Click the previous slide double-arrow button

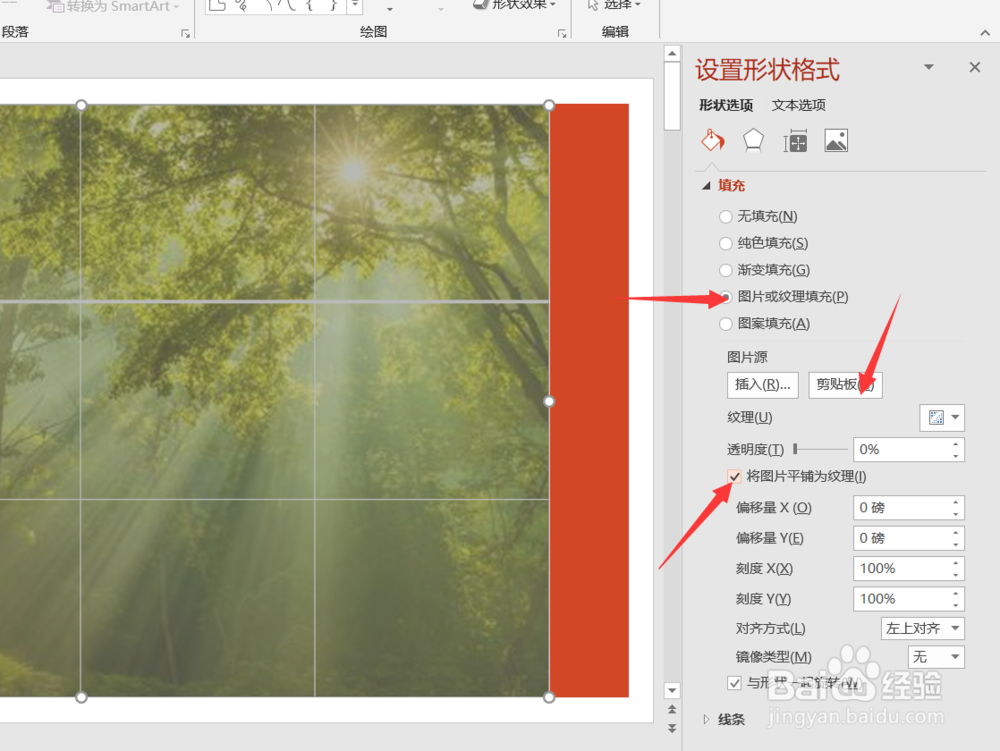coord(672,710)
